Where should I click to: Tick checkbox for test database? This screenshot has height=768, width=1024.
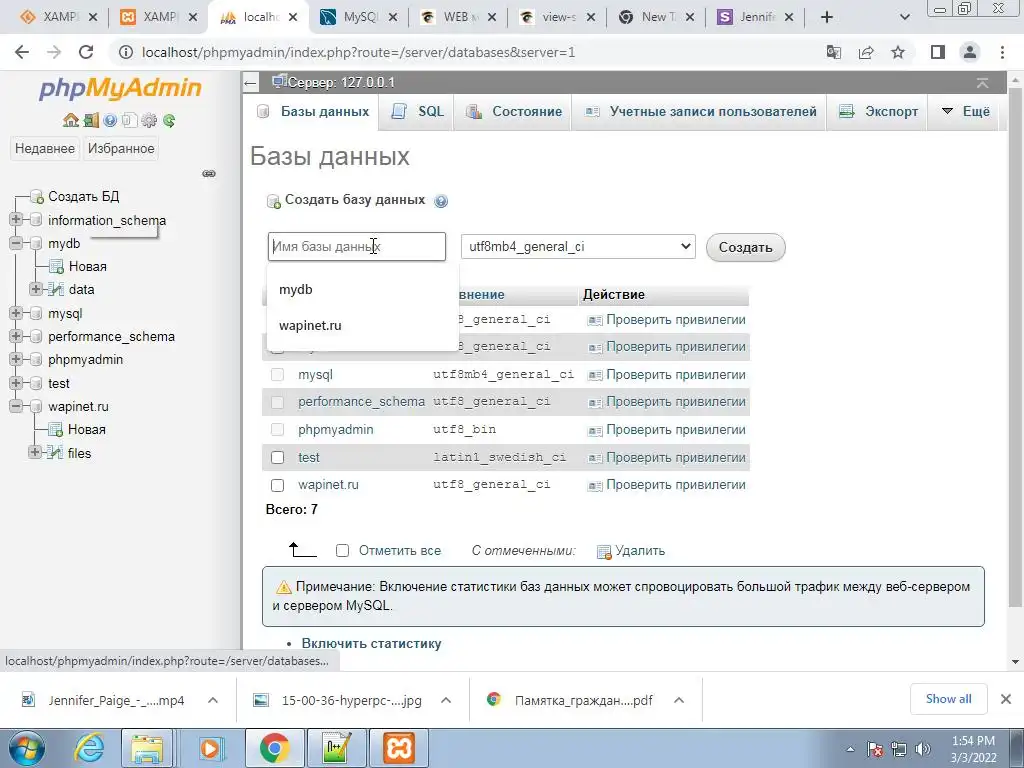click(x=278, y=457)
